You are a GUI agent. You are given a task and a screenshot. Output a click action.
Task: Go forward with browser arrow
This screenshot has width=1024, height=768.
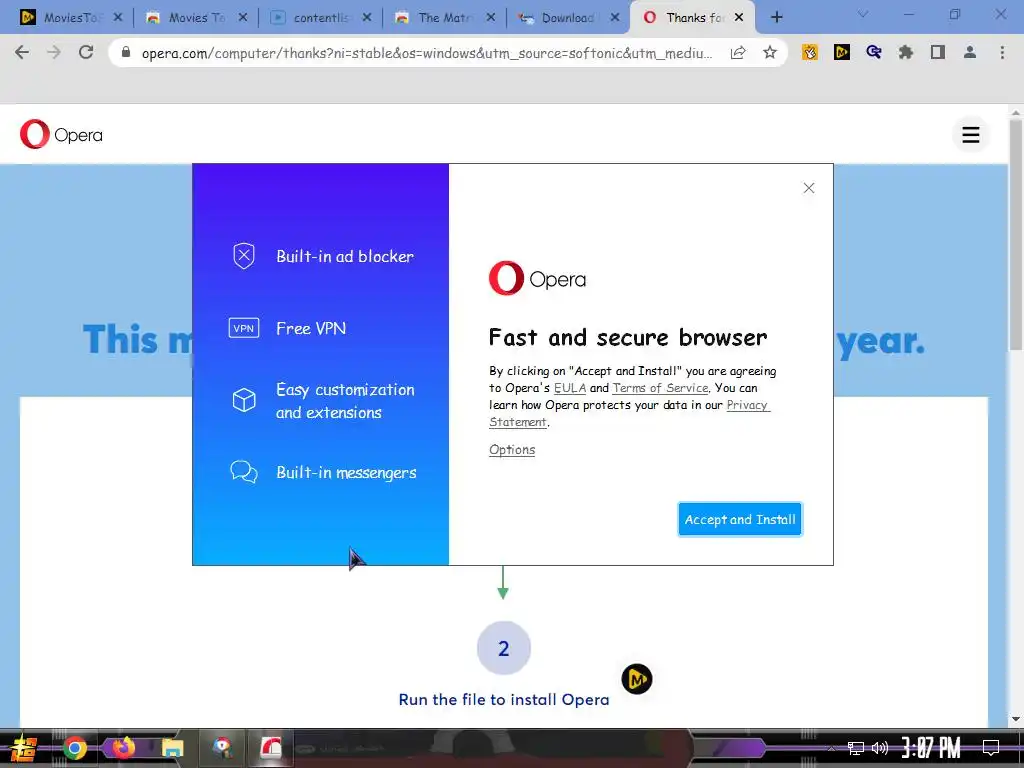[54, 52]
